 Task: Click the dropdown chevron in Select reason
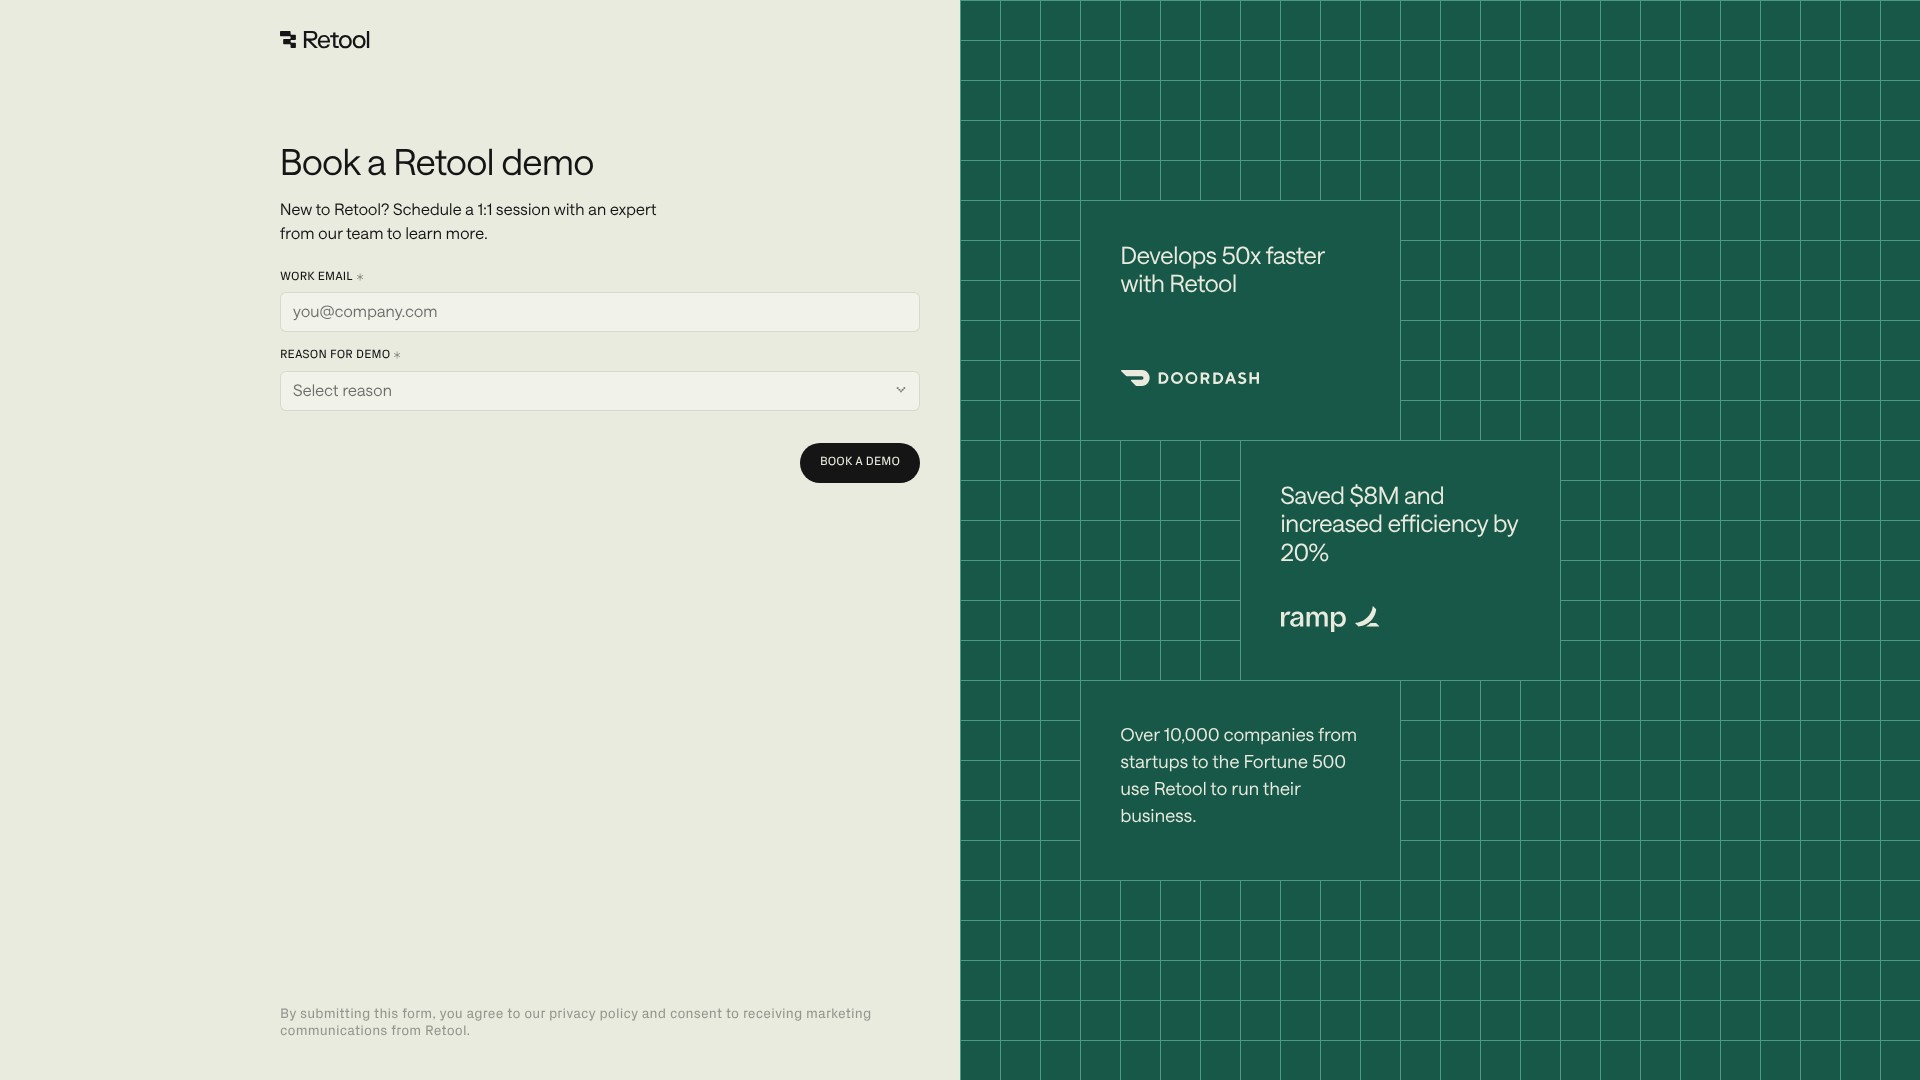coord(900,390)
